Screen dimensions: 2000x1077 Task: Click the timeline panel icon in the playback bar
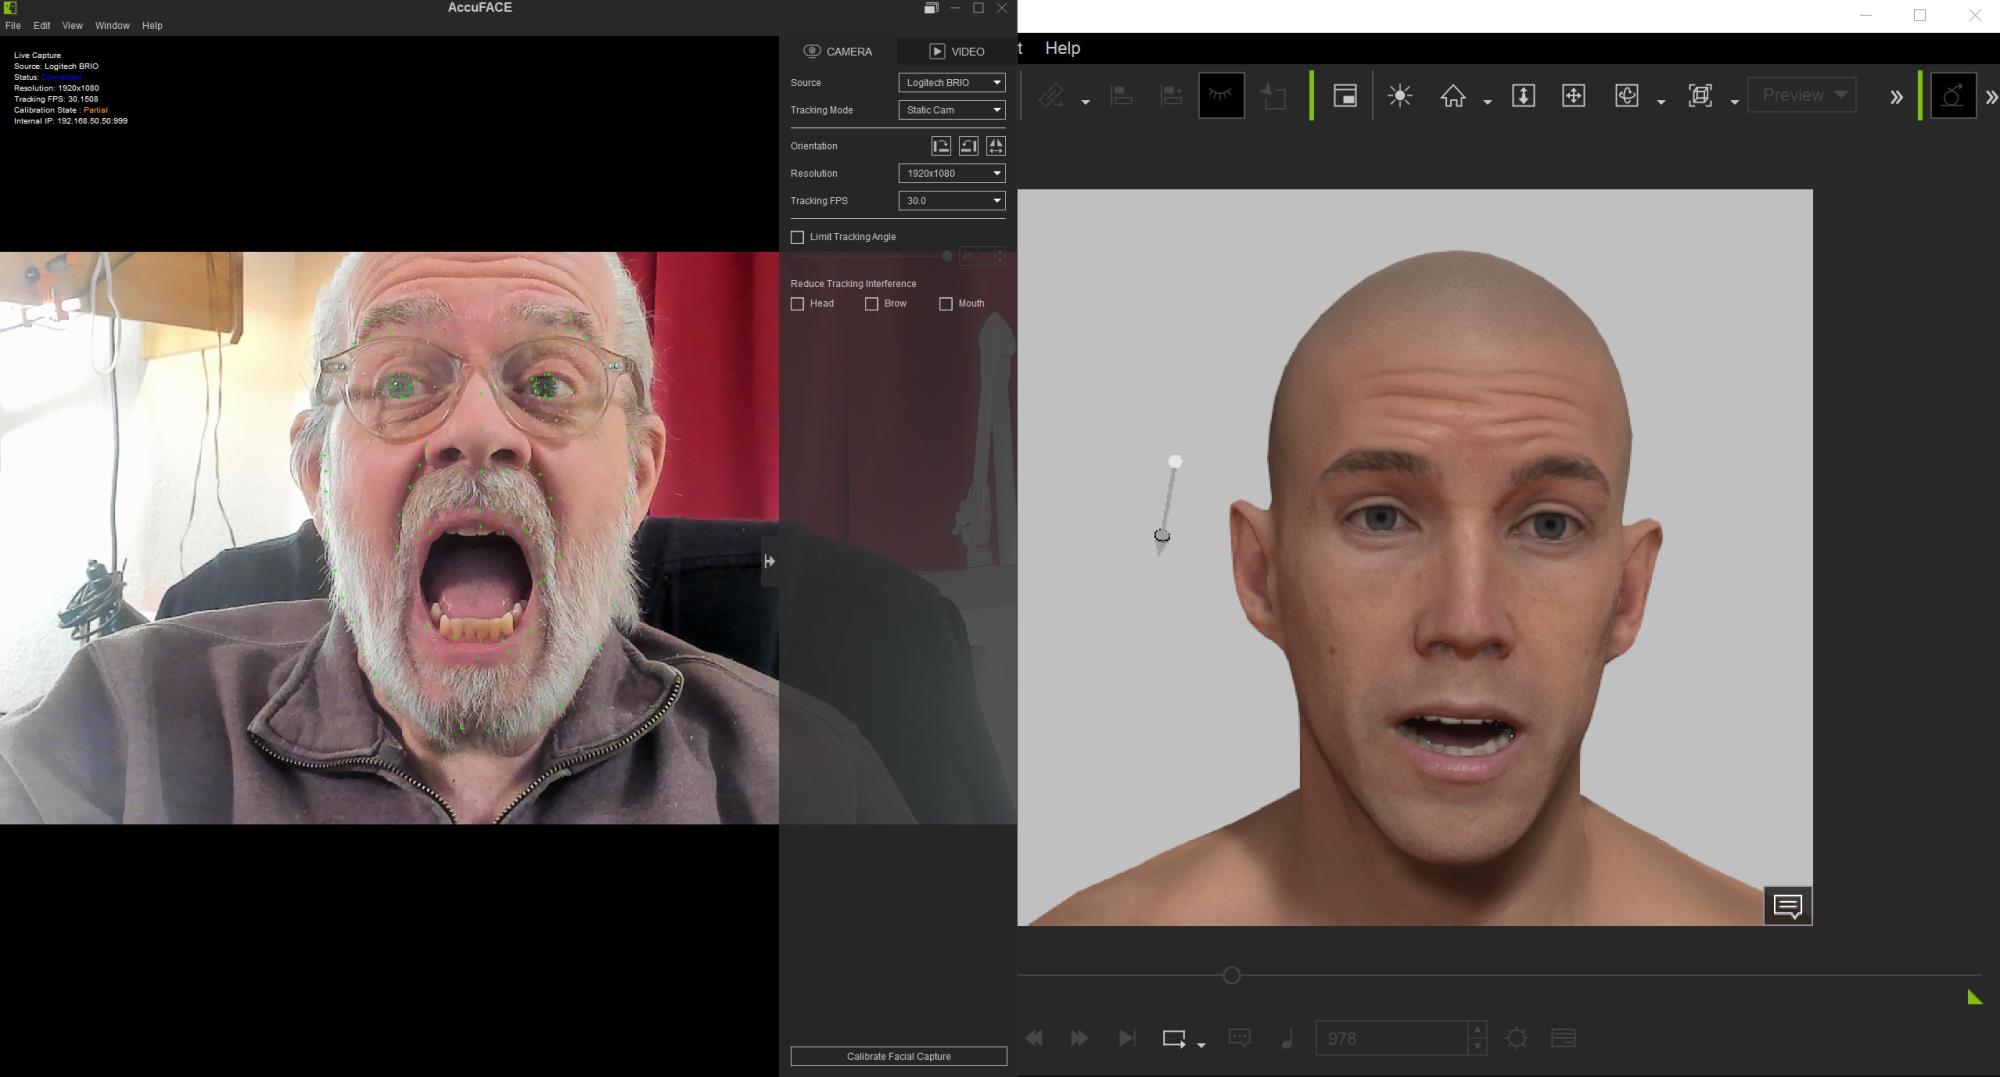1563,1038
